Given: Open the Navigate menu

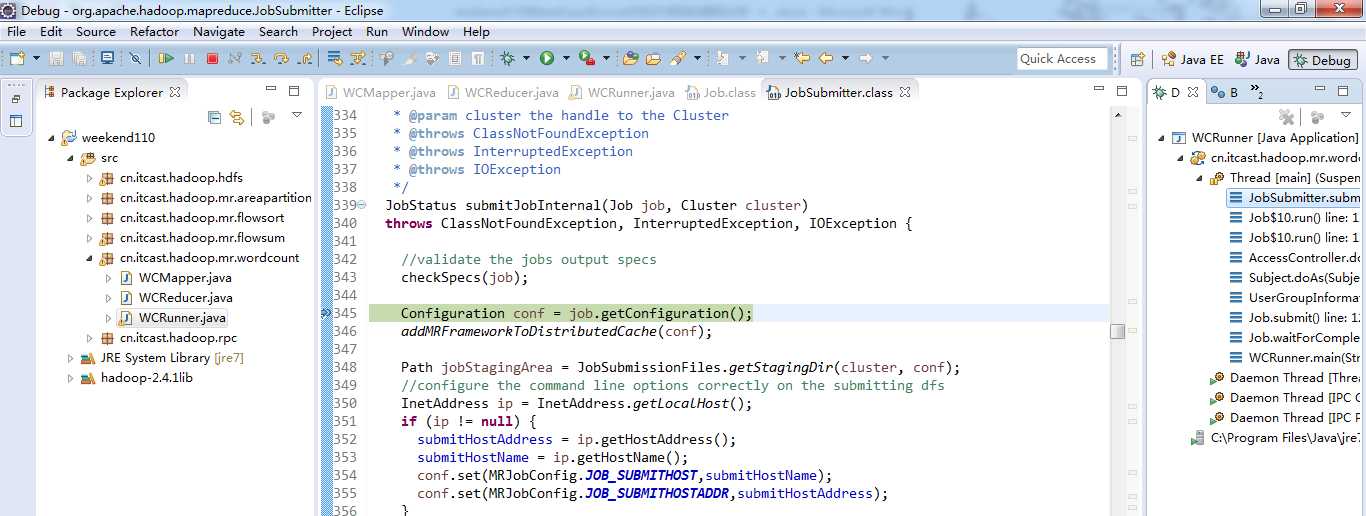Looking at the screenshot, I should (219, 31).
